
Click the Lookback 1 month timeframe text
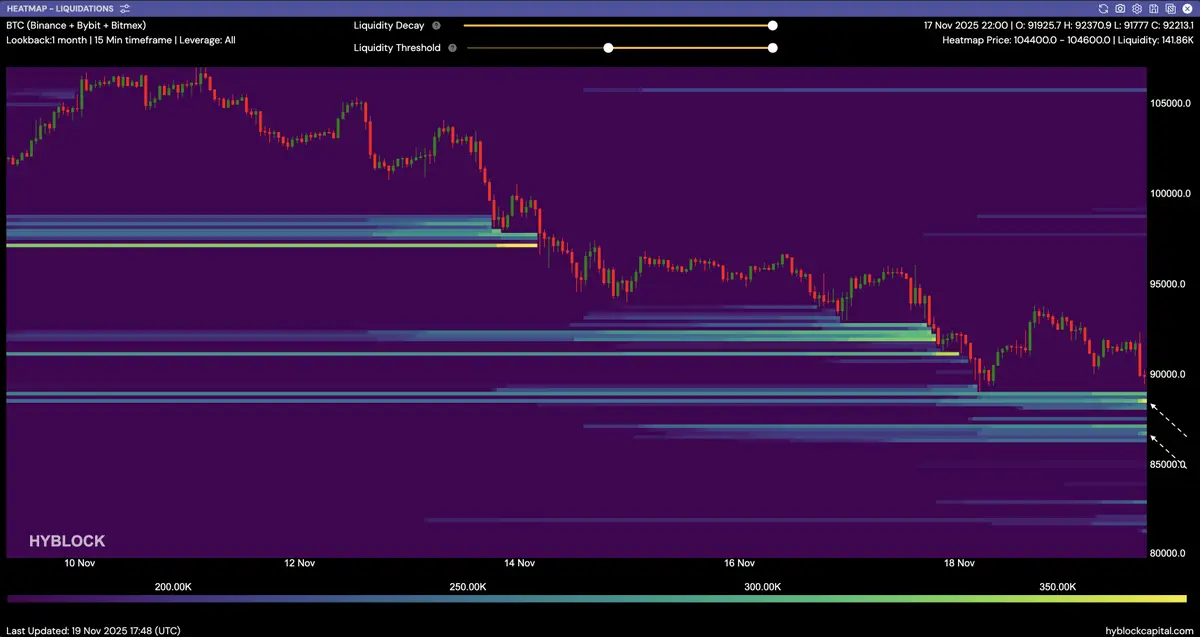point(121,41)
